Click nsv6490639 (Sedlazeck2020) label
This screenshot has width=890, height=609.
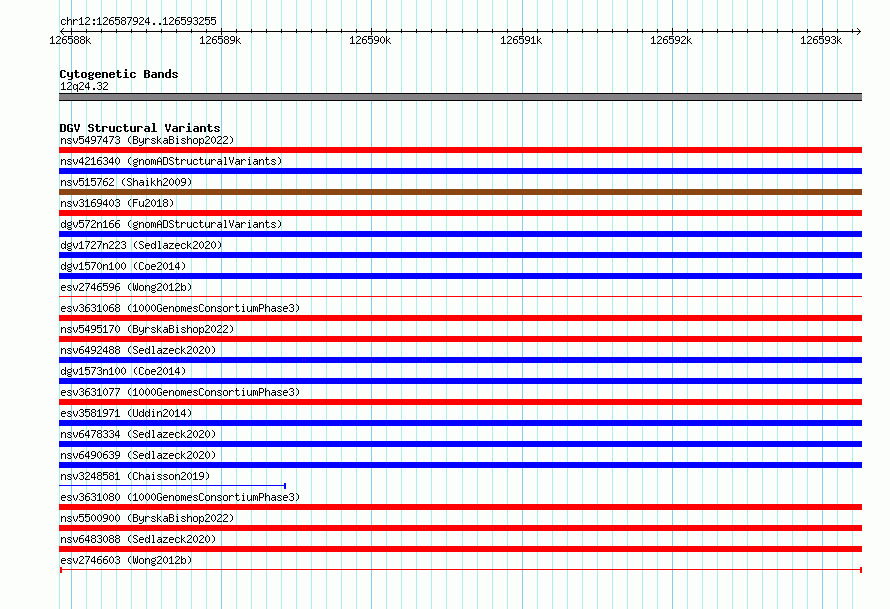click(138, 455)
